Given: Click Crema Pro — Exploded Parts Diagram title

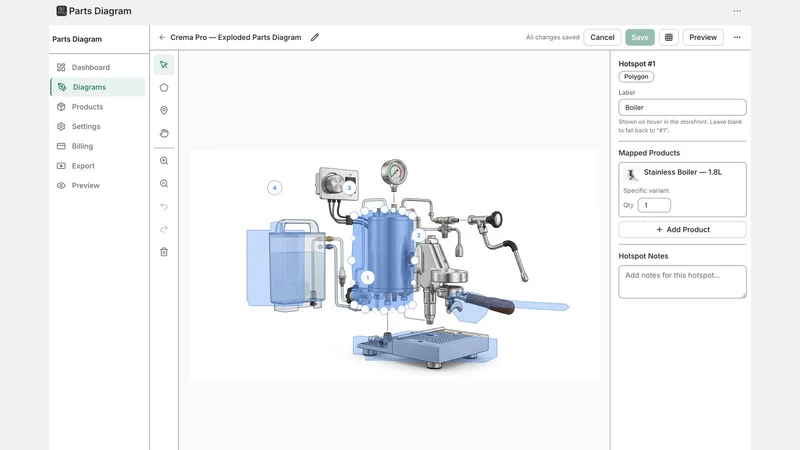Looking at the screenshot, I should [236, 37].
